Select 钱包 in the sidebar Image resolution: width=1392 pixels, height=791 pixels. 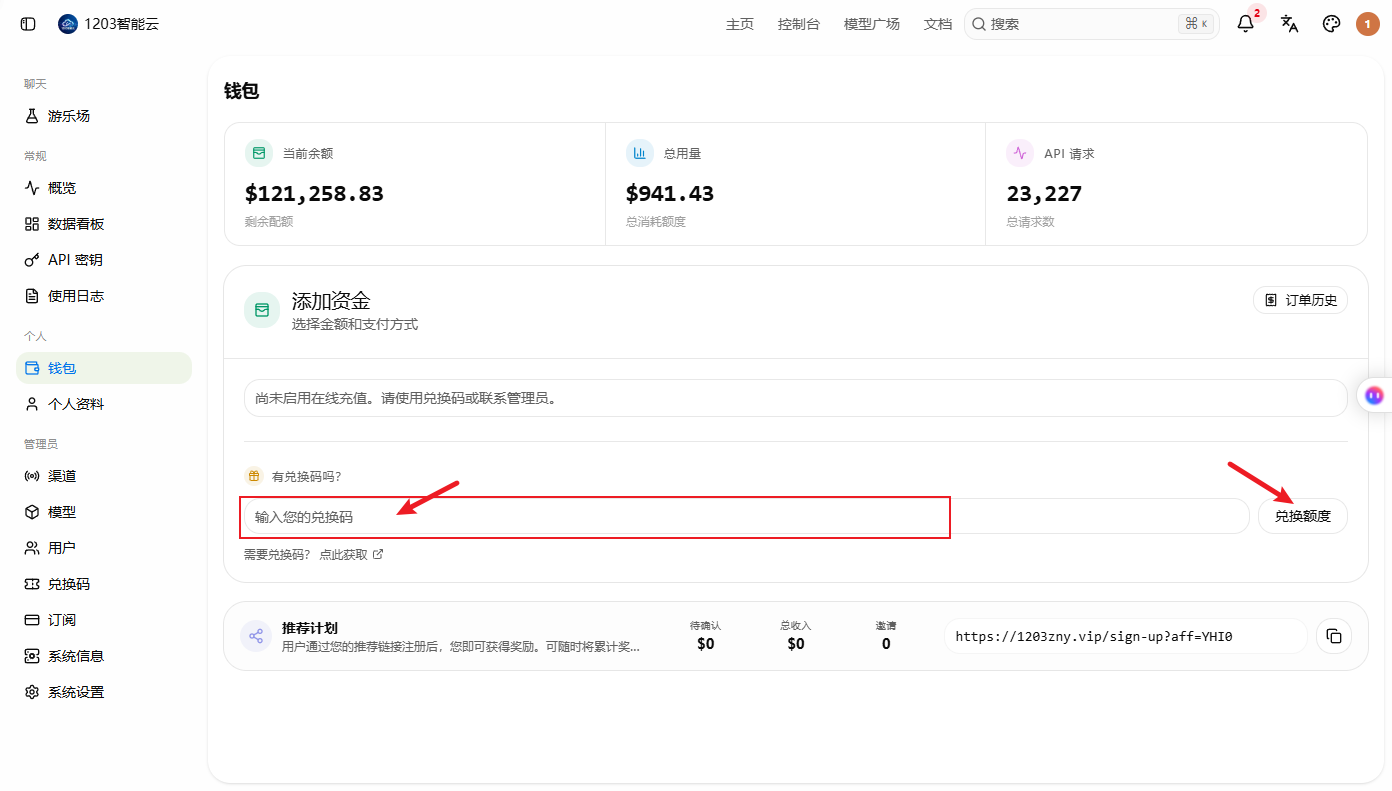(104, 368)
